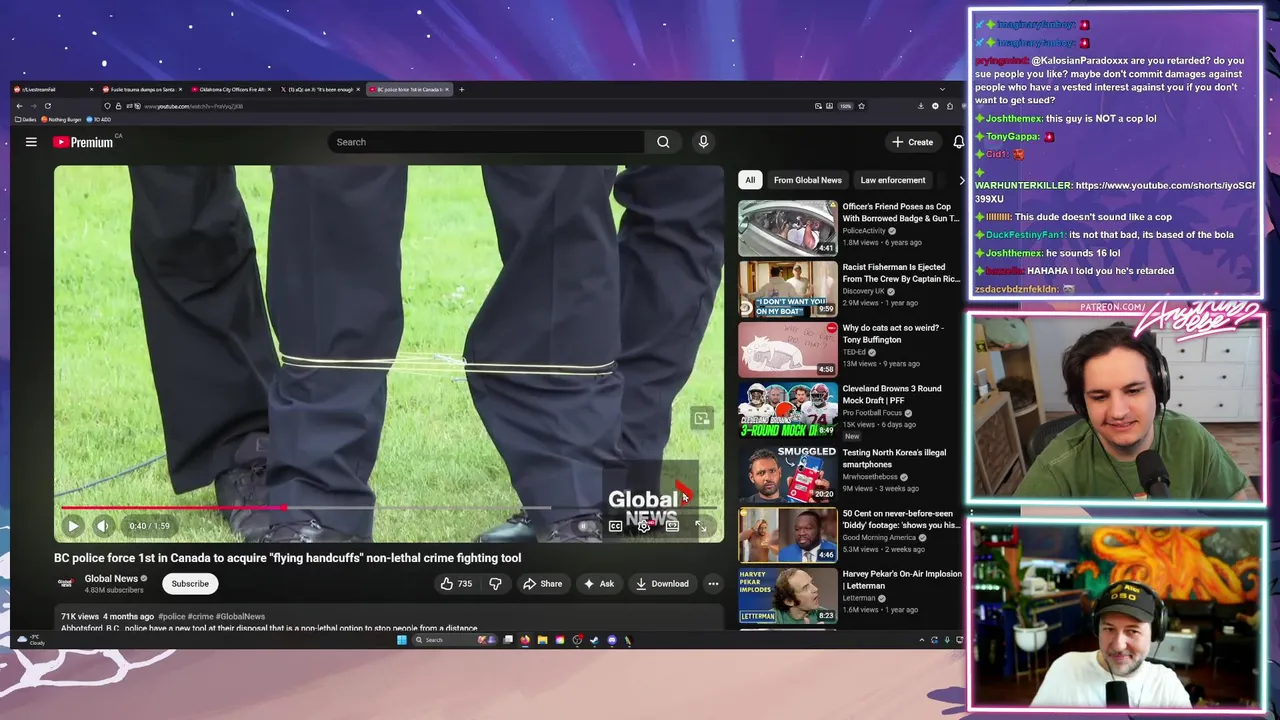Open Global News channel avatar
Viewport: 1280px width, 720px height.
(66, 583)
